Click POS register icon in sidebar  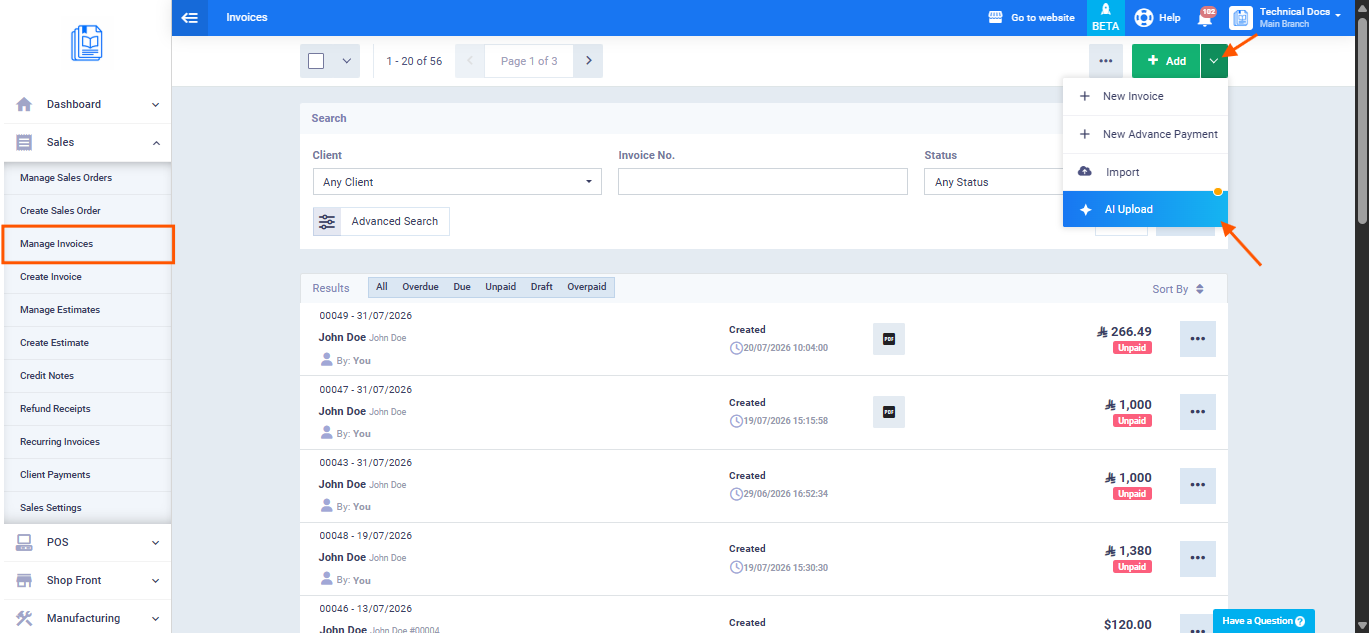pyautogui.click(x=25, y=542)
